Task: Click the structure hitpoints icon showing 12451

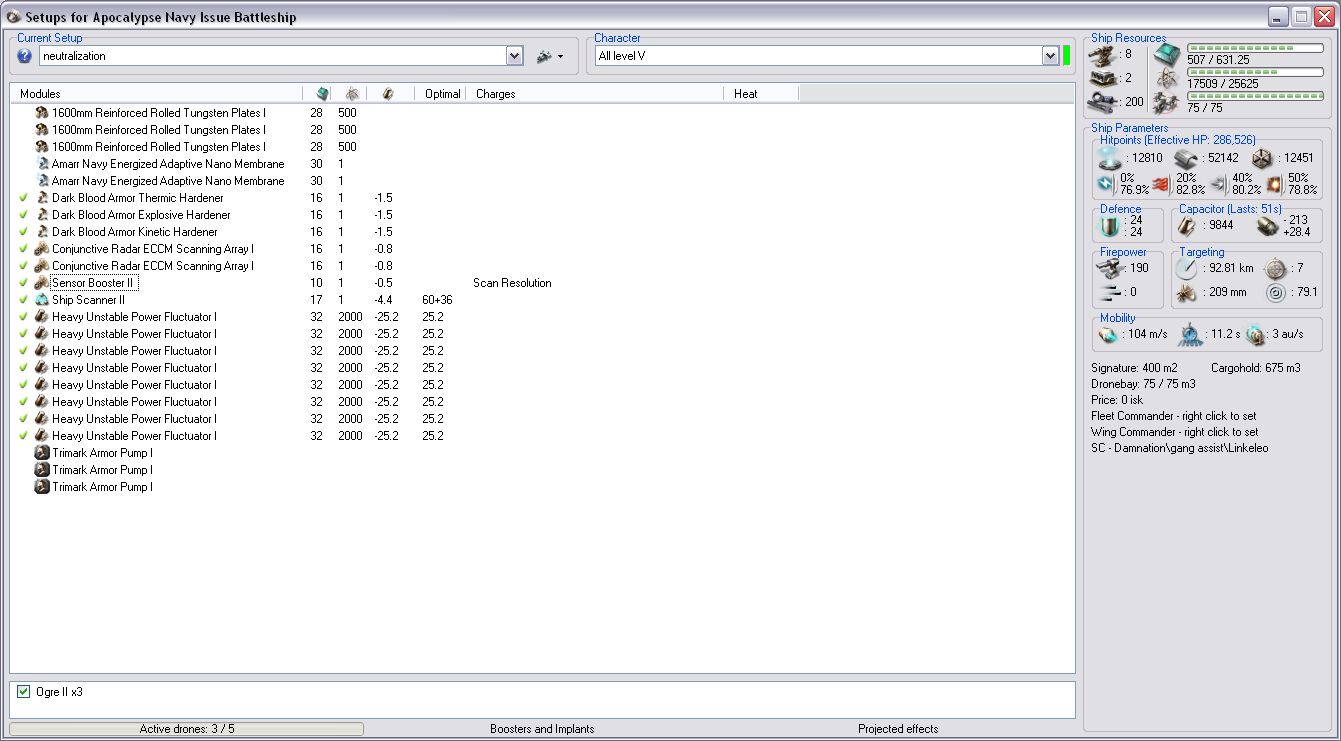Action: [x=1262, y=158]
